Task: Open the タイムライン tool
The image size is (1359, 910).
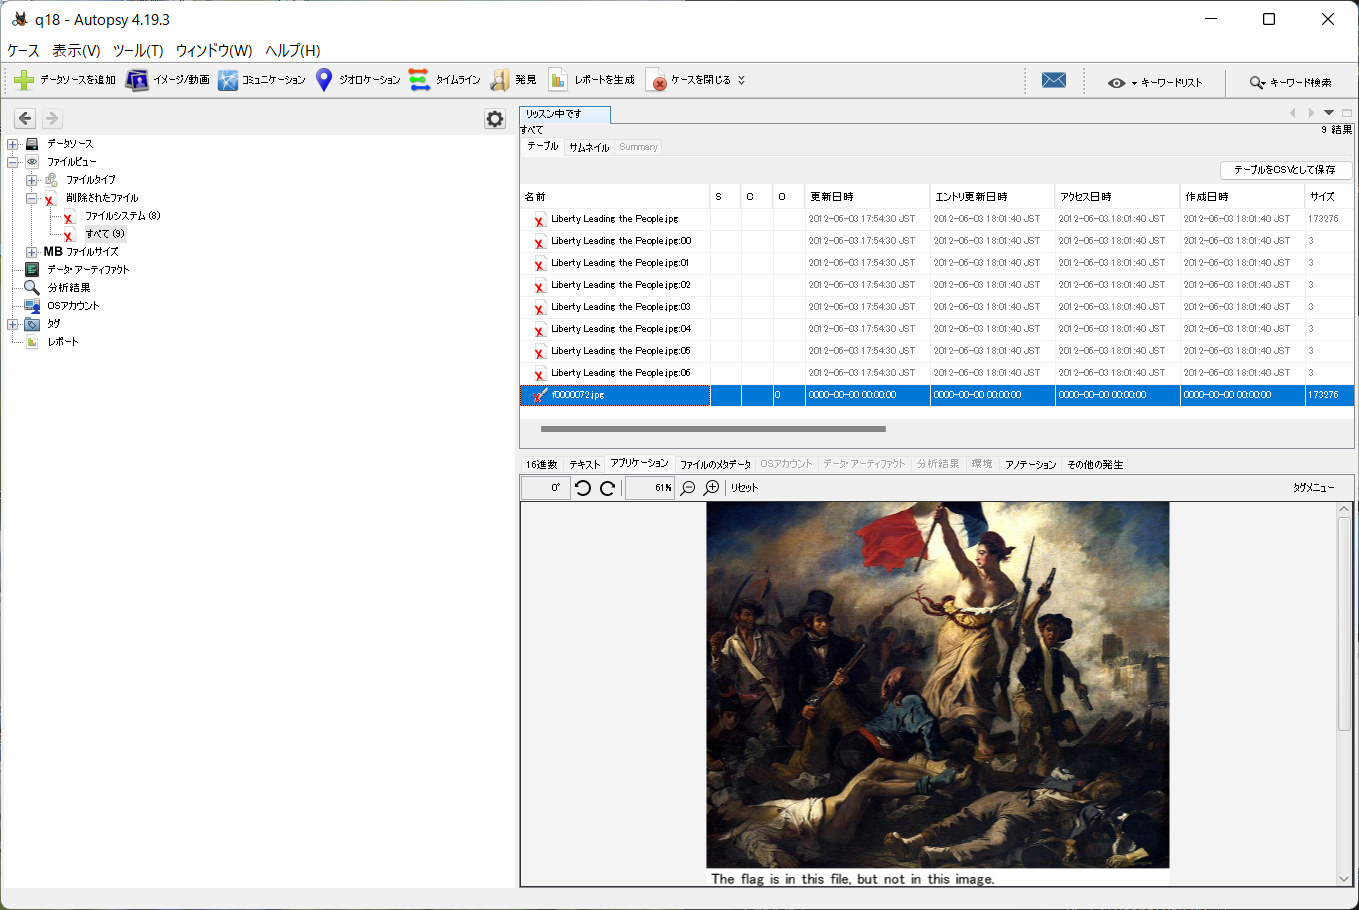Action: click(x=445, y=80)
